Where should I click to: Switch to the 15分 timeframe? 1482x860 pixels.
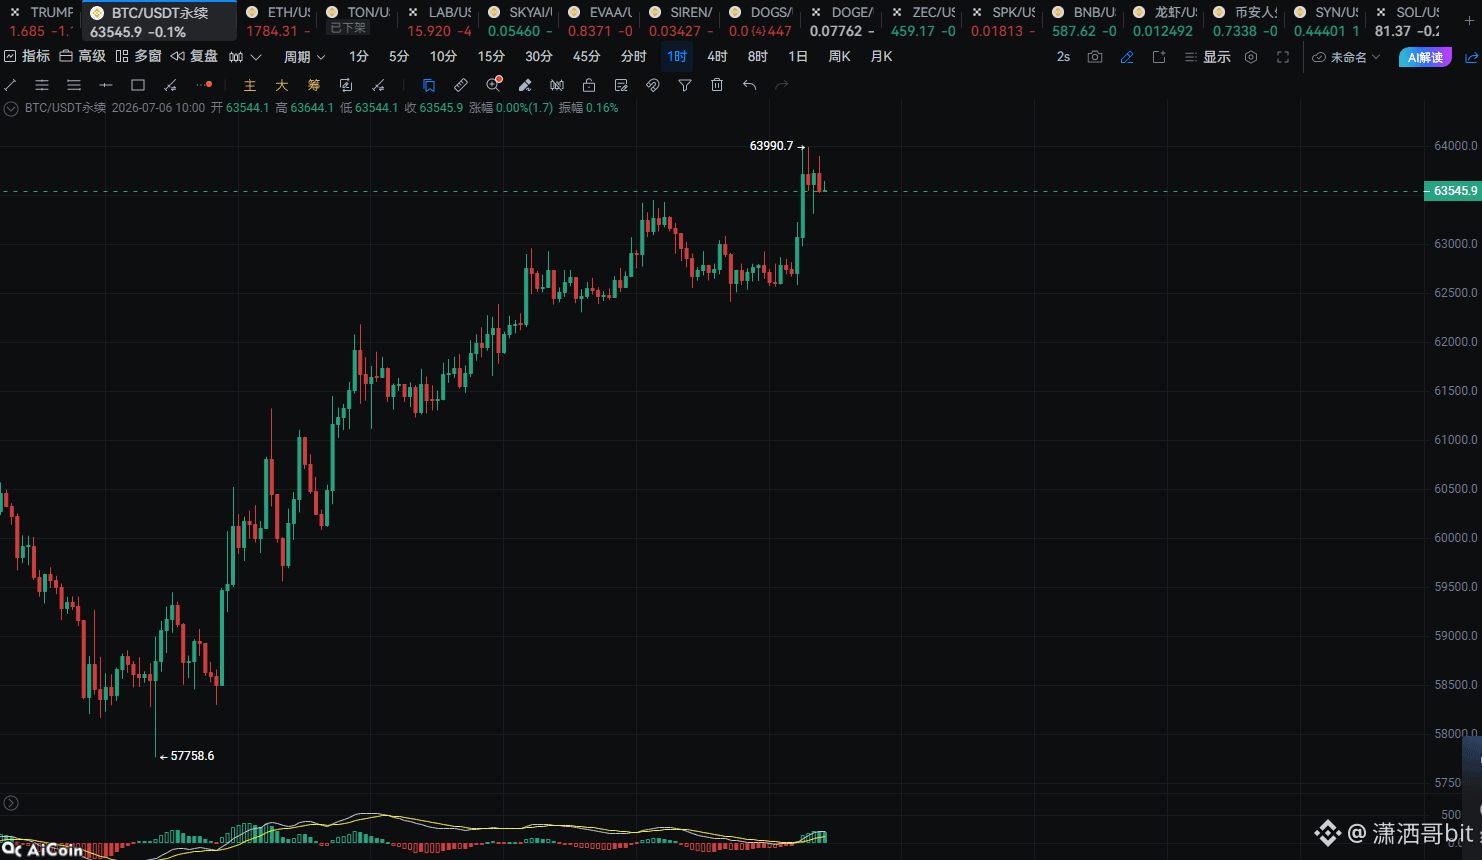[491, 57]
